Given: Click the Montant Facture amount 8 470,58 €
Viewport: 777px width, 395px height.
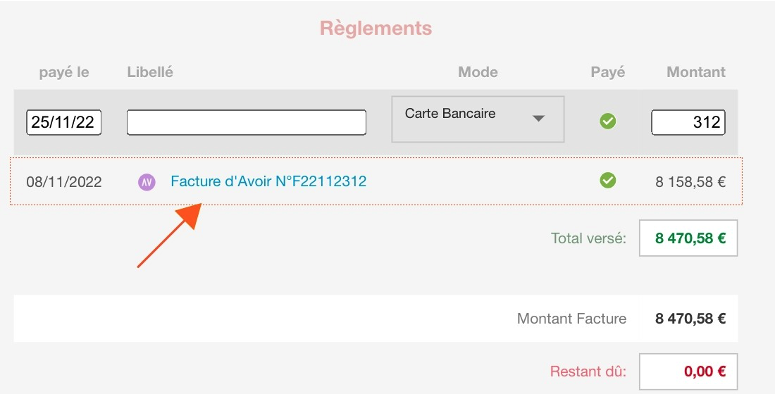Looking at the screenshot, I should [x=690, y=319].
